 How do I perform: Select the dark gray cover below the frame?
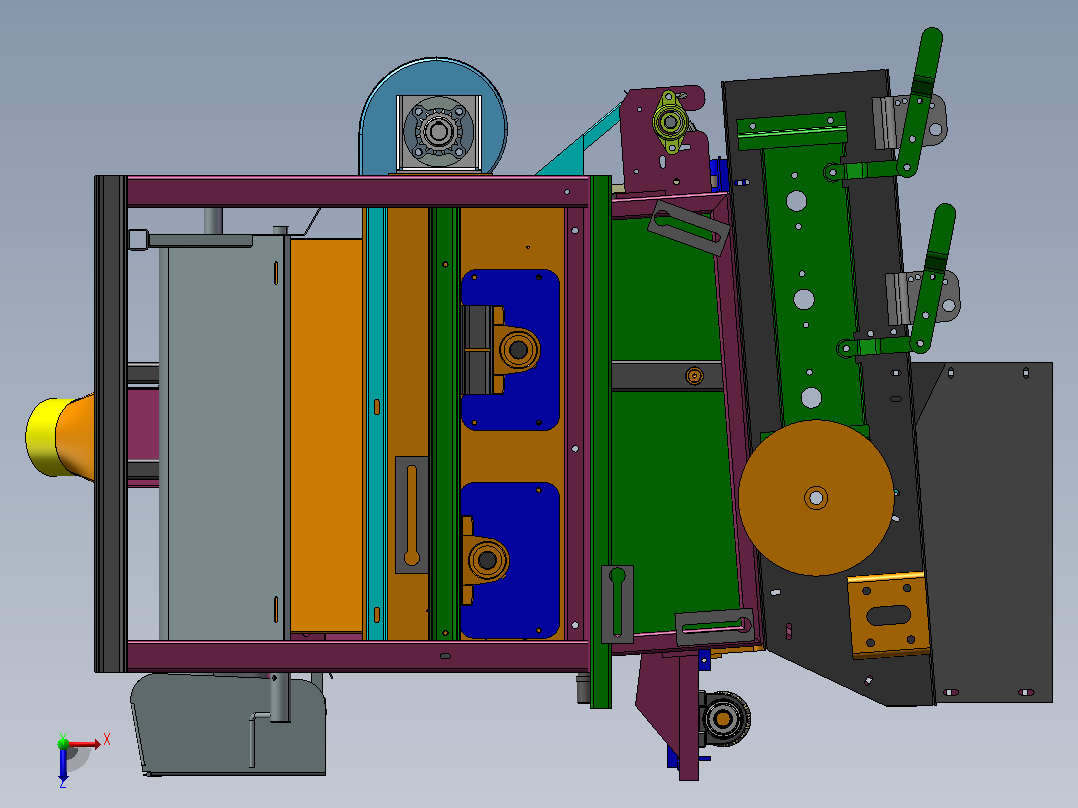click(x=229, y=724)
